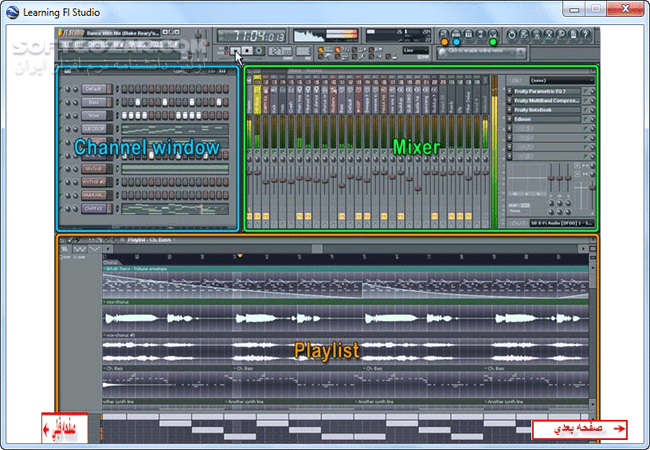This screenshot has height=450, width=650.
Task: Click FX button on Master mixer track
Action: [249, 216]
